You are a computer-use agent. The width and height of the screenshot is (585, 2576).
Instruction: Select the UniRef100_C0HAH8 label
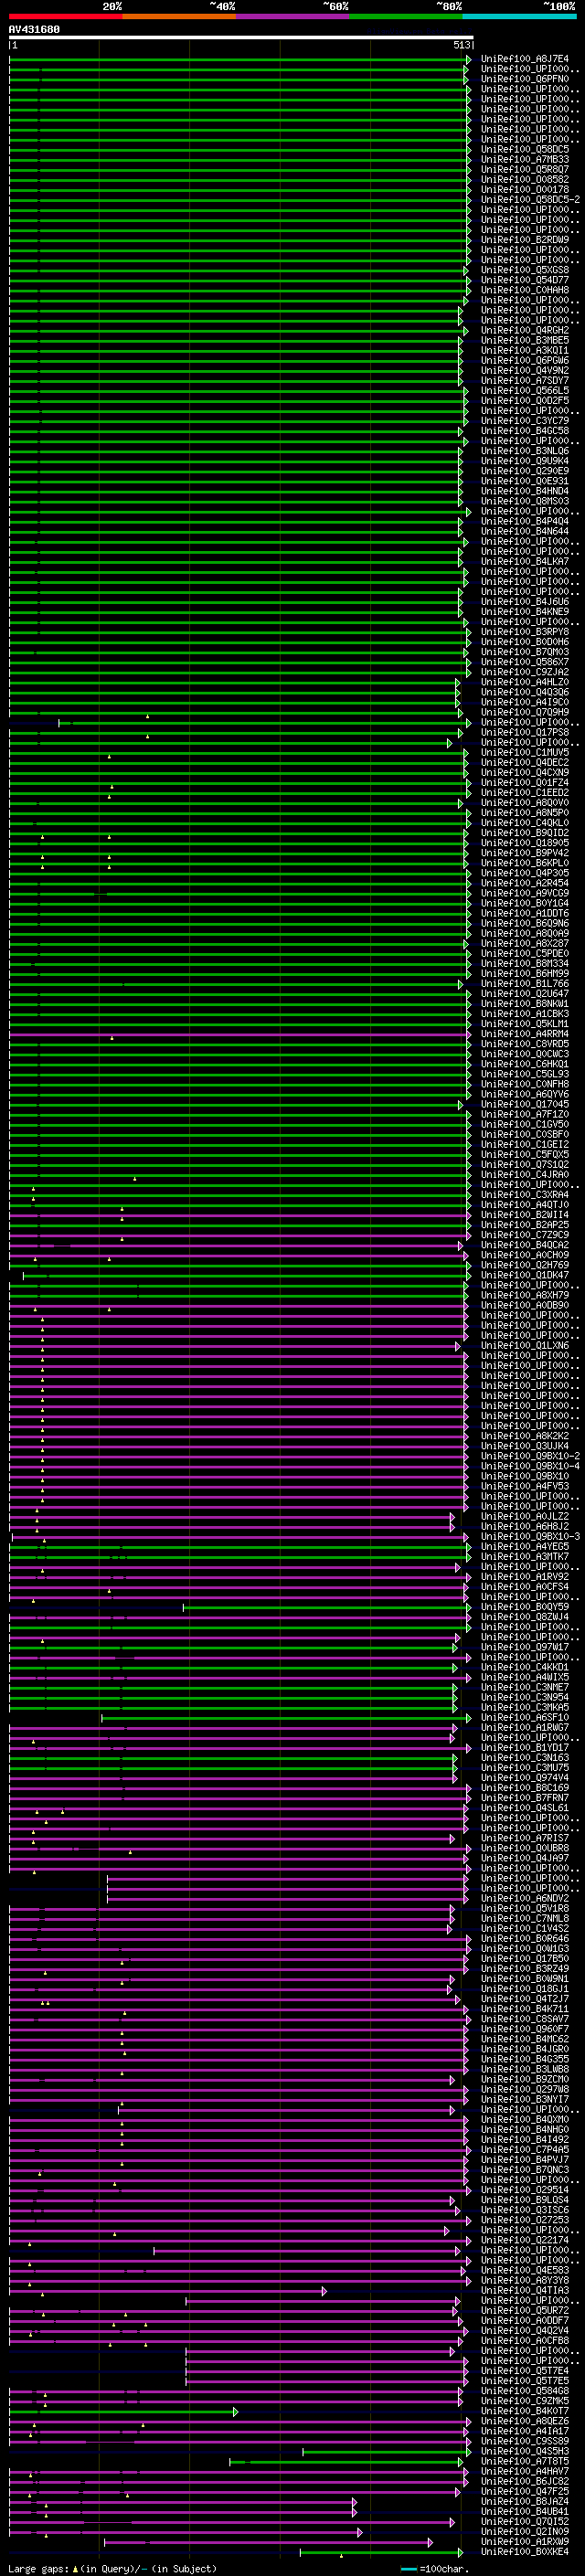[x=524, y=290]
